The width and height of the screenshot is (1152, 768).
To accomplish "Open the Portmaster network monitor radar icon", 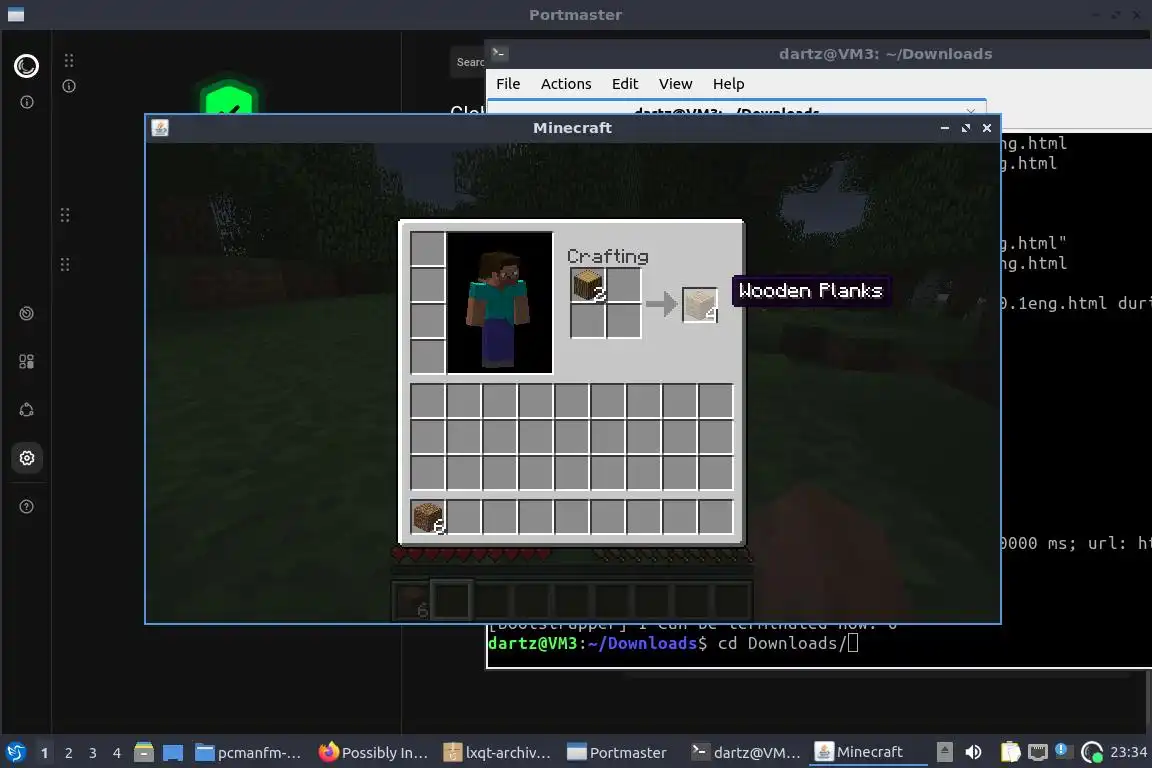I will (26, 314).
